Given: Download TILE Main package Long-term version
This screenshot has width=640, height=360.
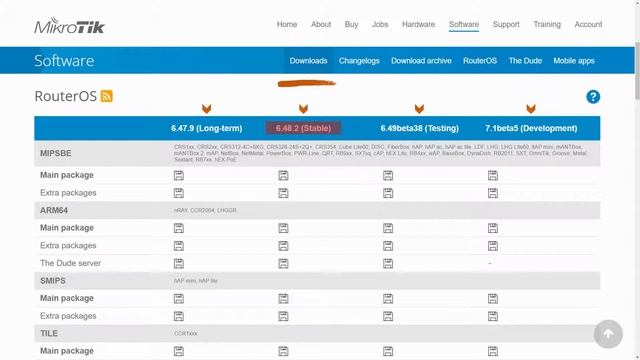Looking at the screenshot, I should [179, 351].
